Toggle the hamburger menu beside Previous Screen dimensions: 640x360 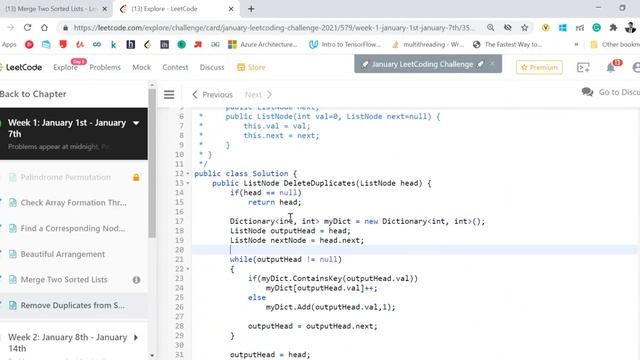(x=169, y=95)
